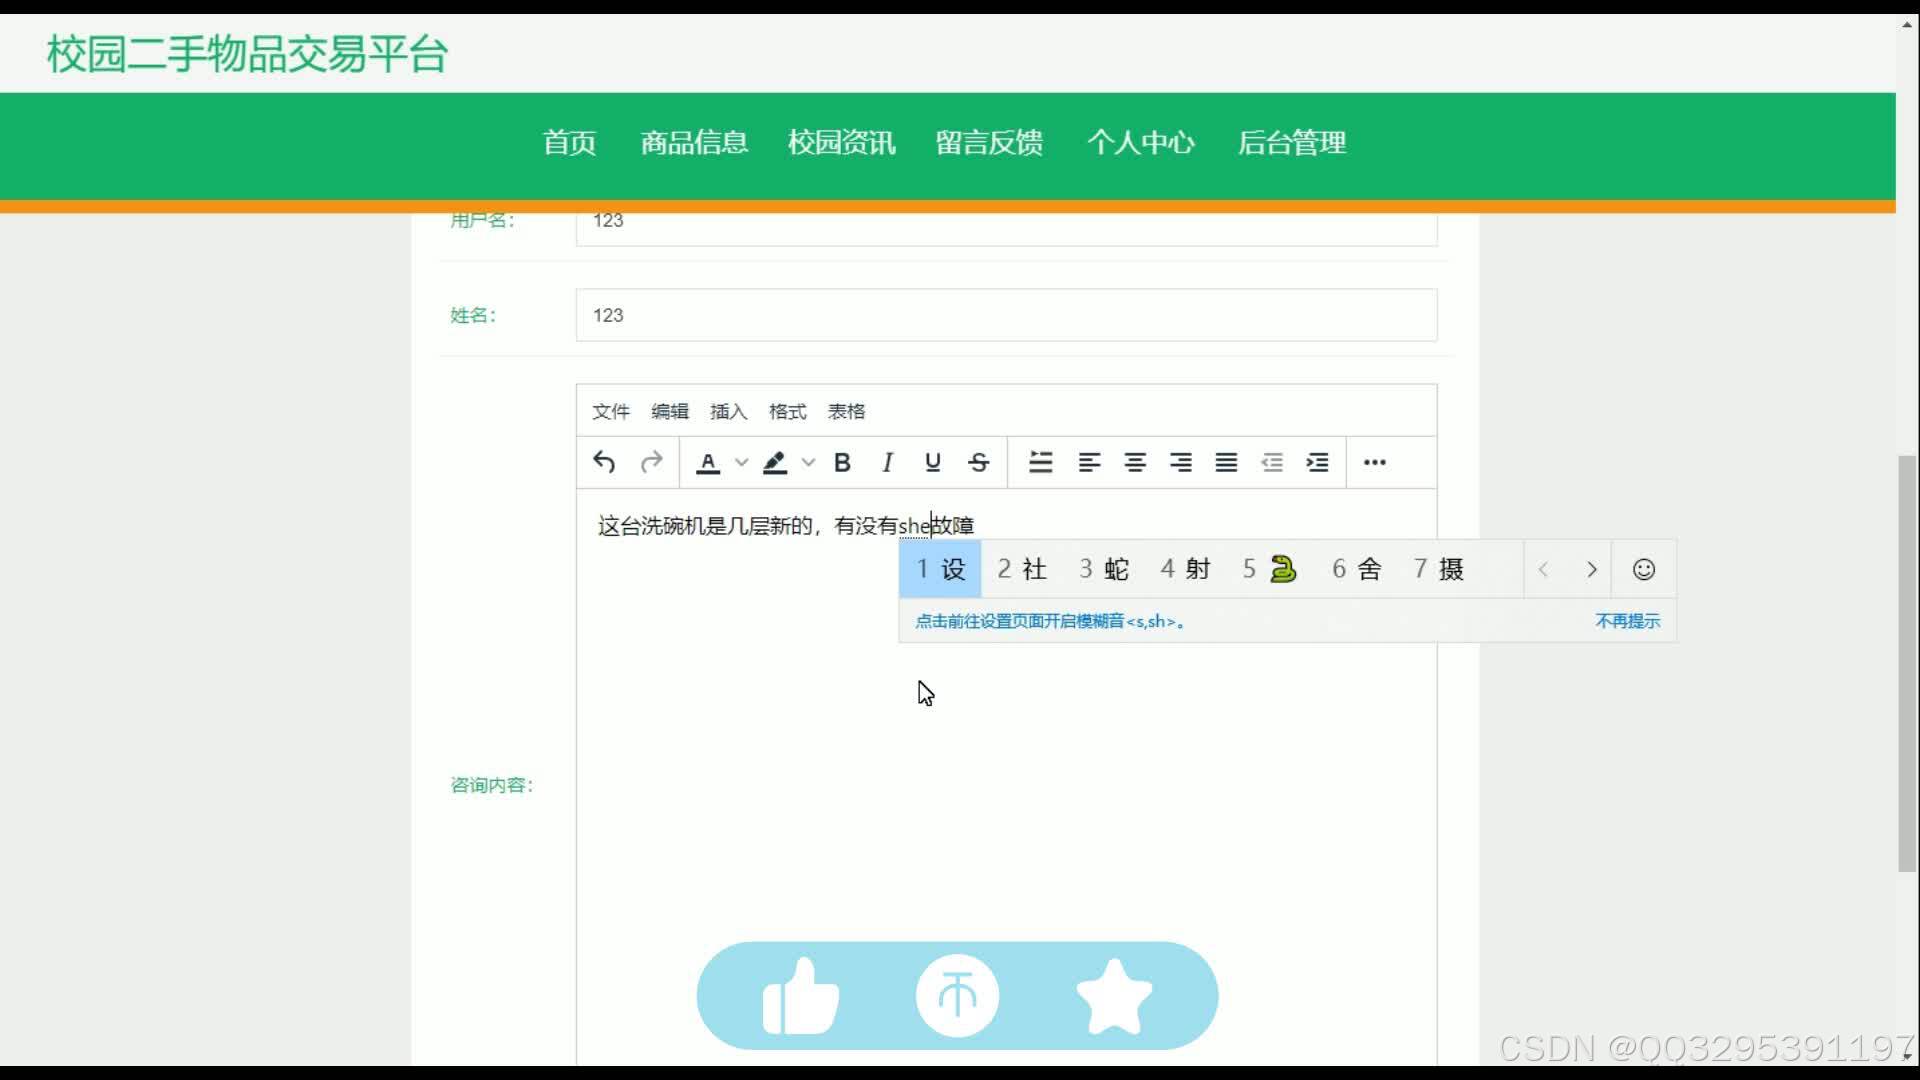The width and height of the screenshot is (1920, 1080).
Task: Select IME candidate 2 社
Action: point(1022,569)
